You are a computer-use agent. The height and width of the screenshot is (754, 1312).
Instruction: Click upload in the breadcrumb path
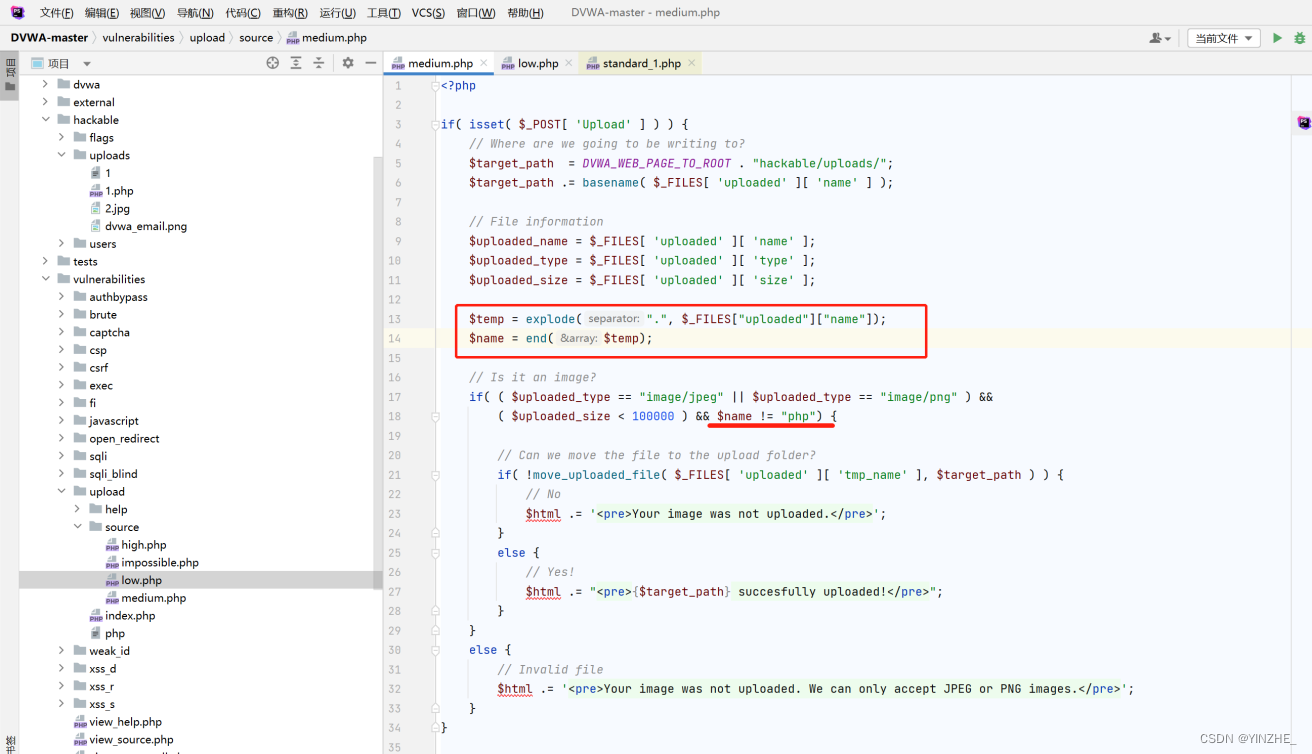tap(207, 38)
